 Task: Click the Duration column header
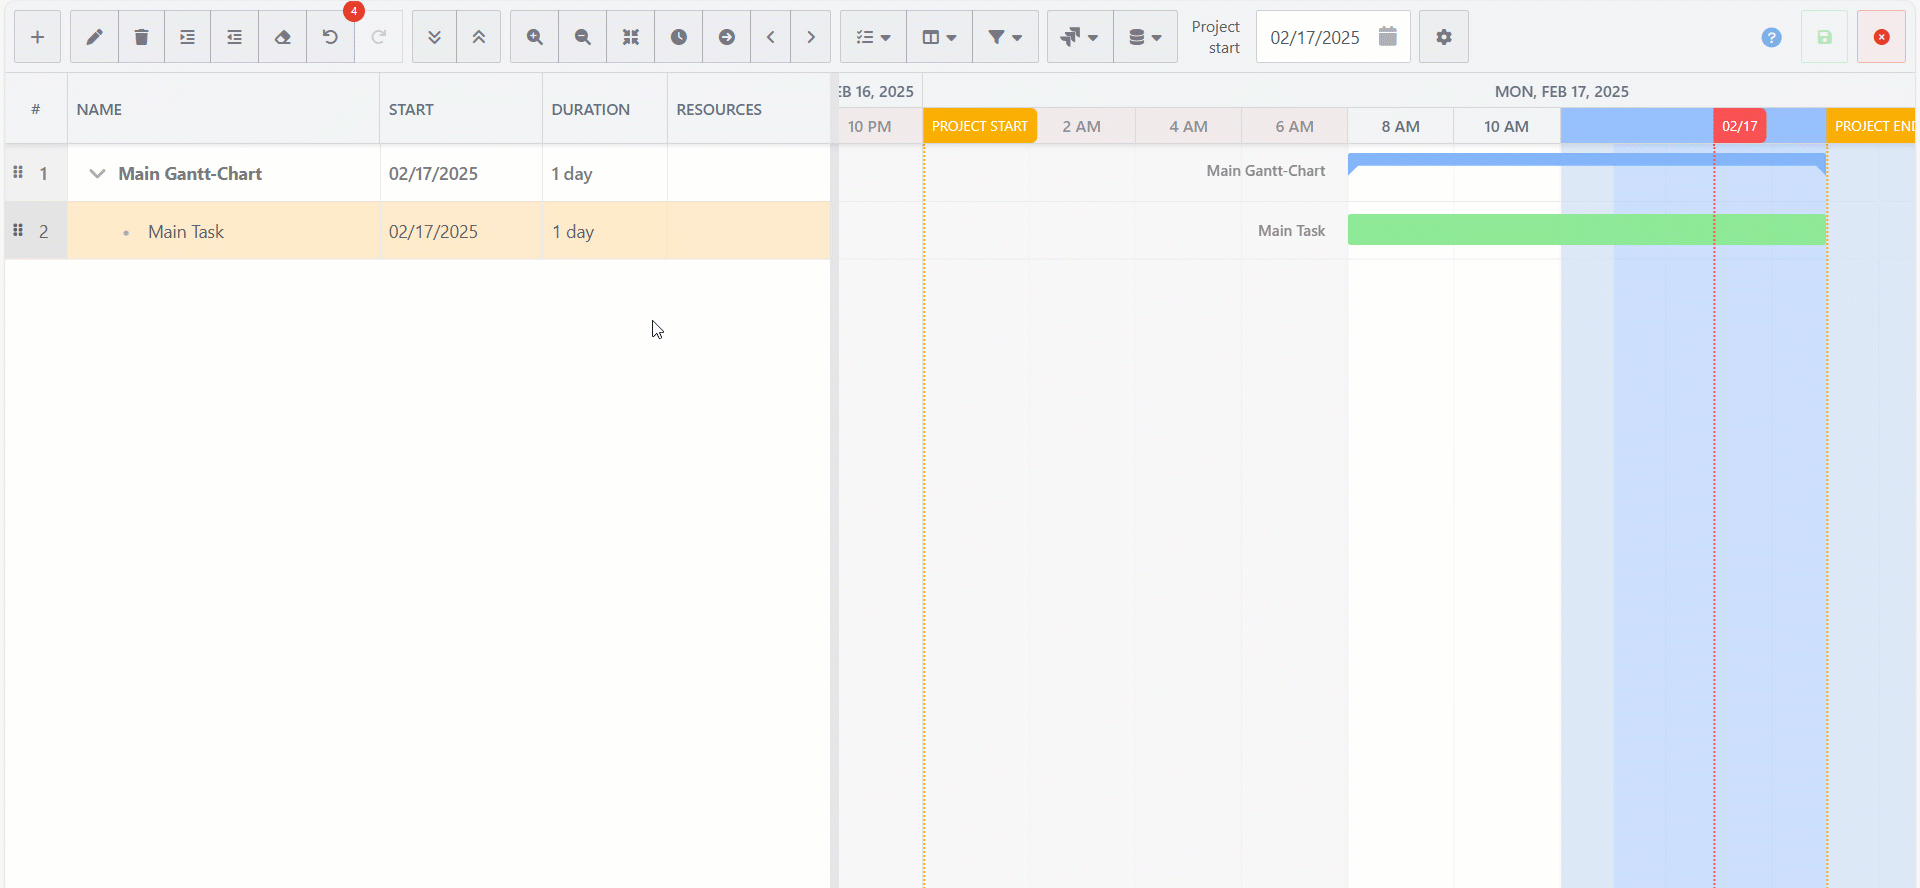[590, 110]
